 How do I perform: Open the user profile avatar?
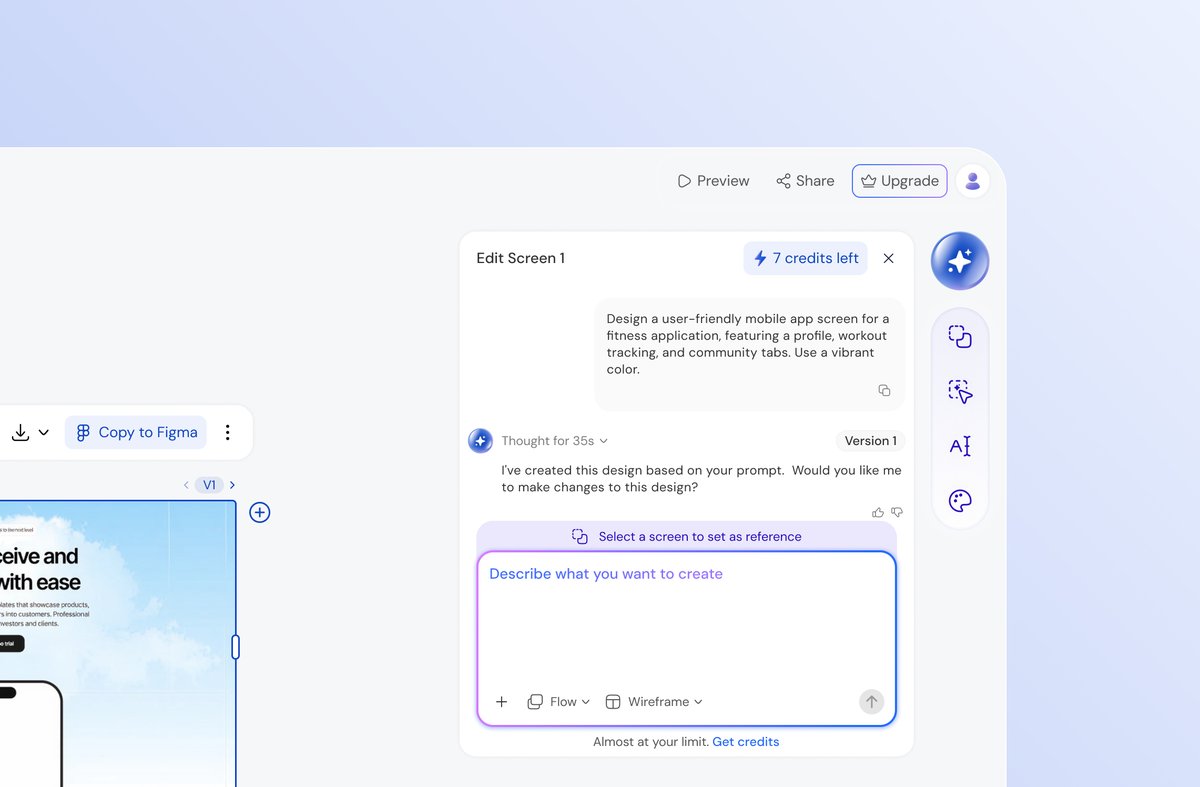[972, 181]
